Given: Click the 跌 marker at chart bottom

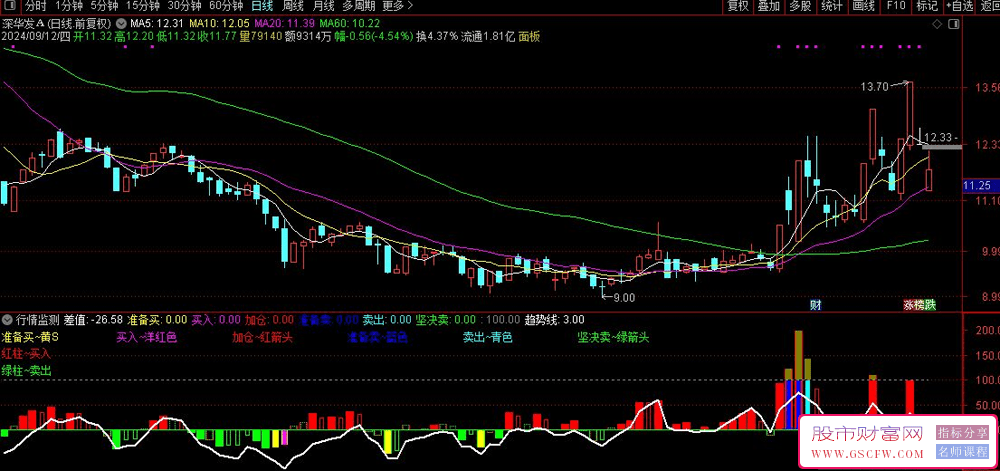Looking at the screenshot, I should (930, 305).
